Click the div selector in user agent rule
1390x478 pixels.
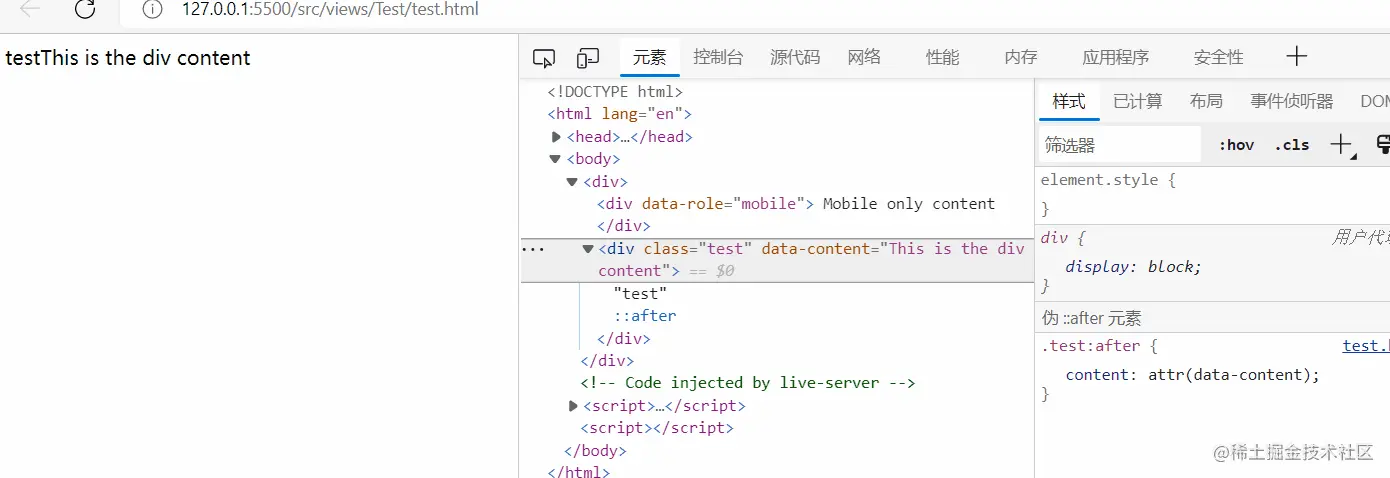coord(1053,238)
